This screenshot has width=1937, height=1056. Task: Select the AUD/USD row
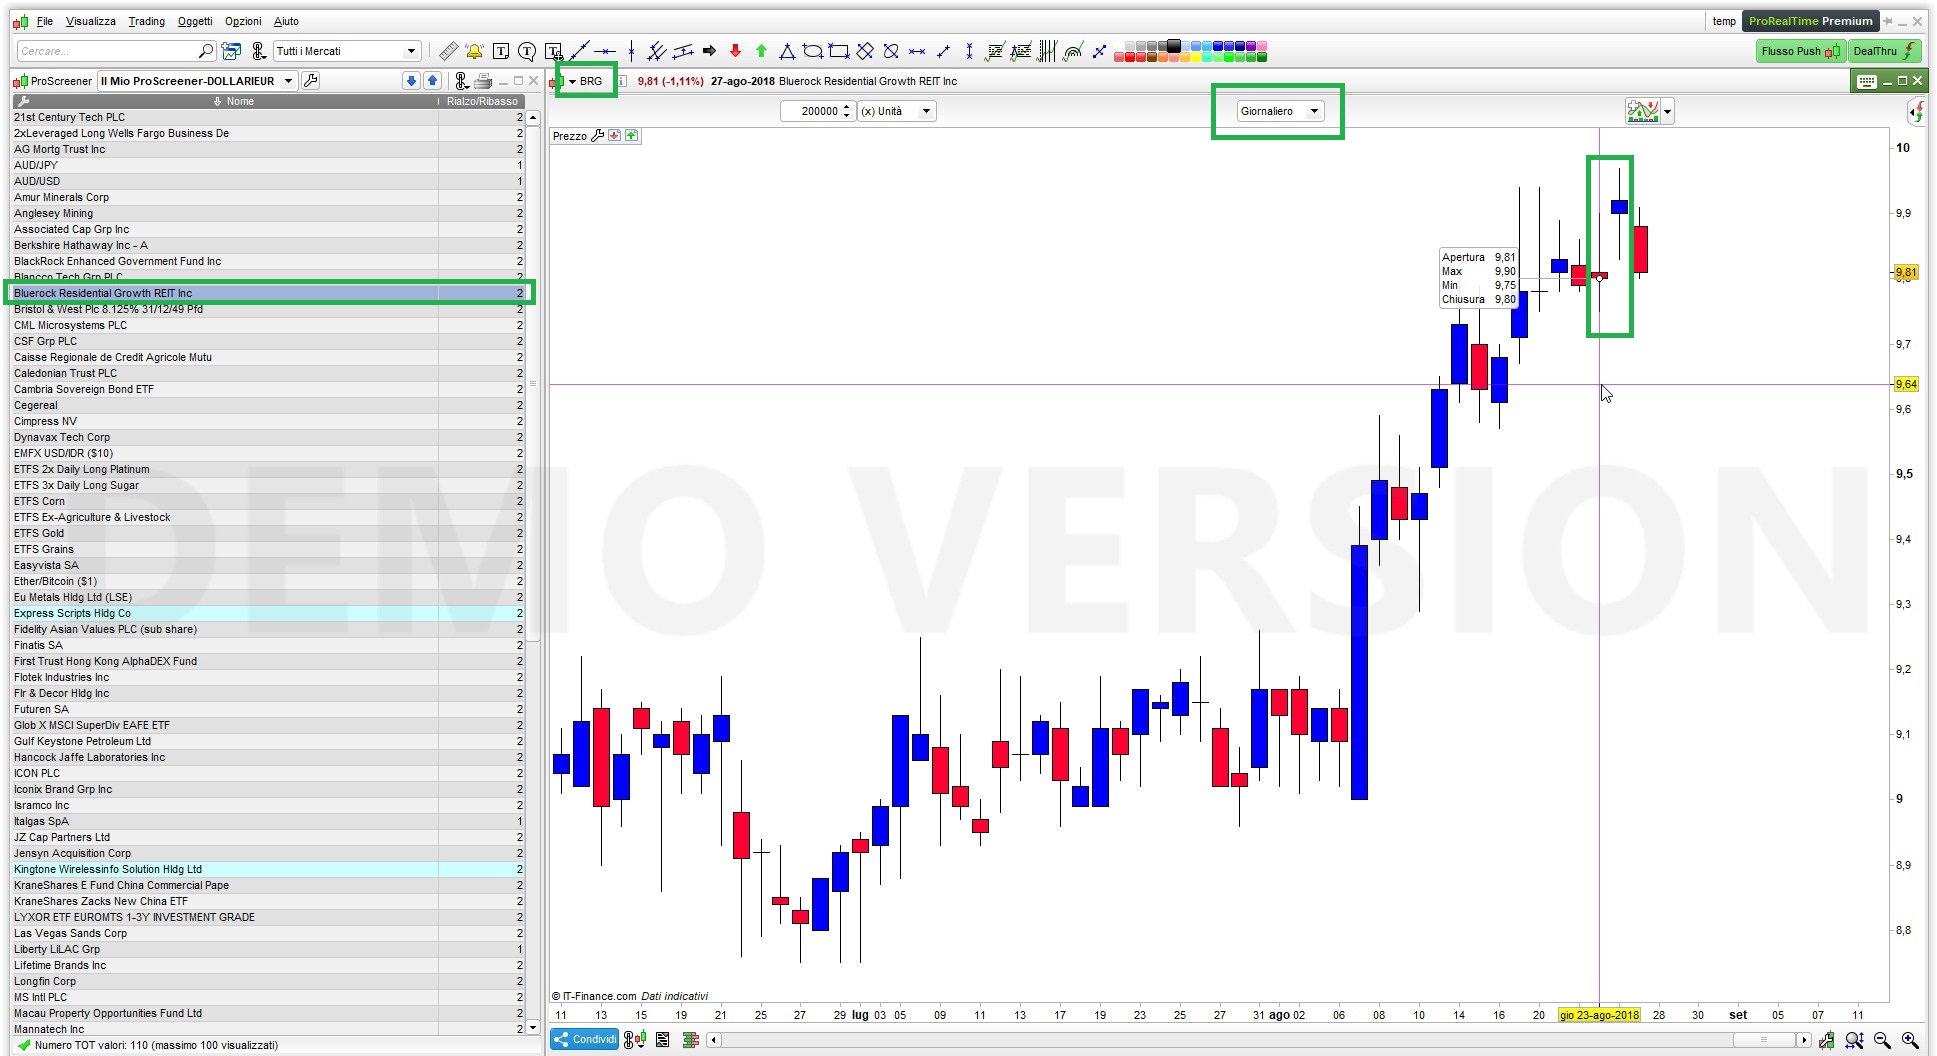269,181
